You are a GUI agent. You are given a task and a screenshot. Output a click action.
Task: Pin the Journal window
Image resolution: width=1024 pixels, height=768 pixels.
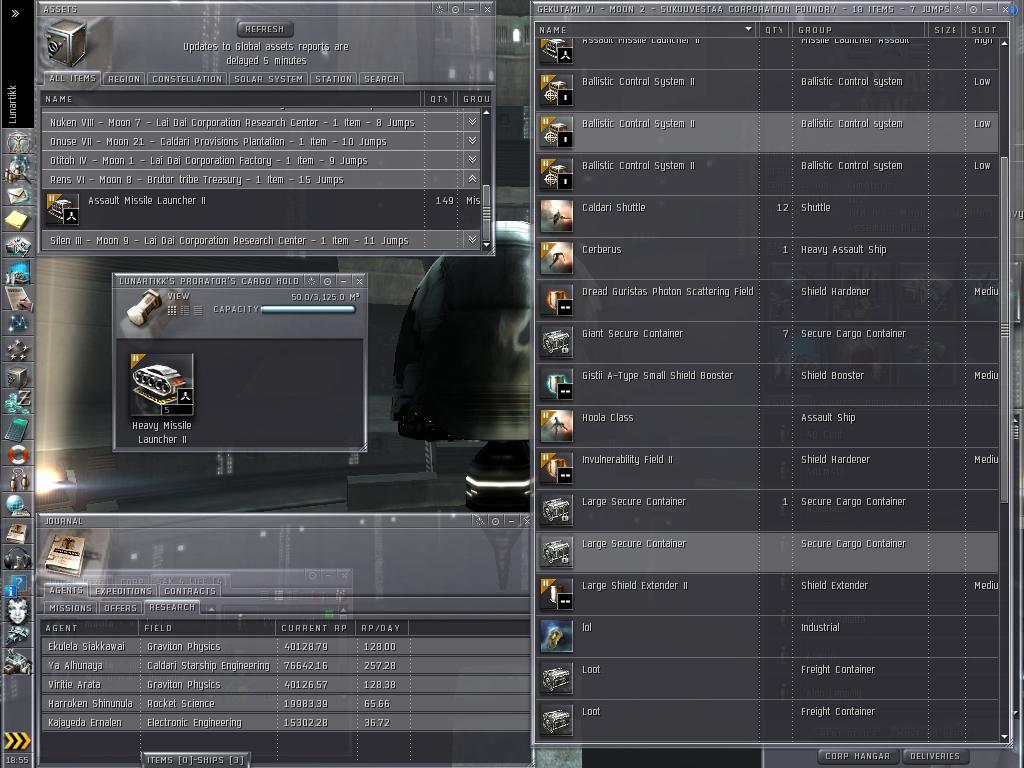[x=479, y=521]
